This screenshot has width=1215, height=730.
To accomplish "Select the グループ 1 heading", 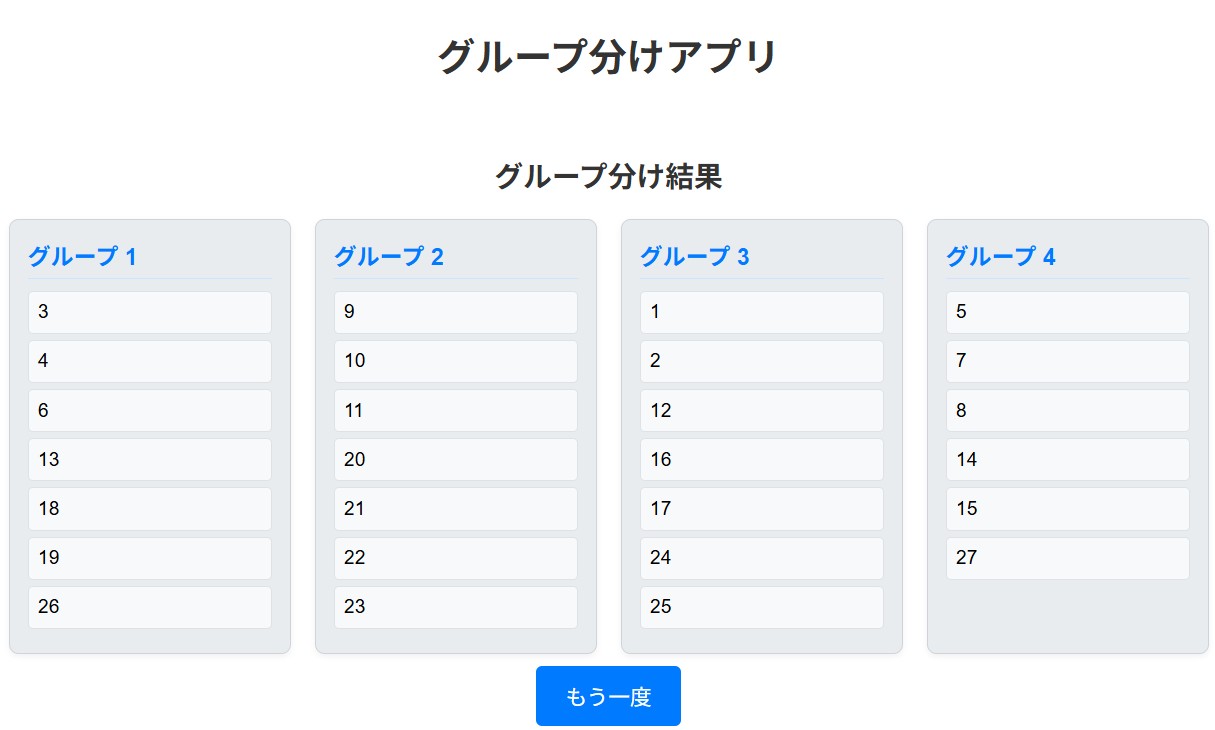I will [x=82, y=257].
